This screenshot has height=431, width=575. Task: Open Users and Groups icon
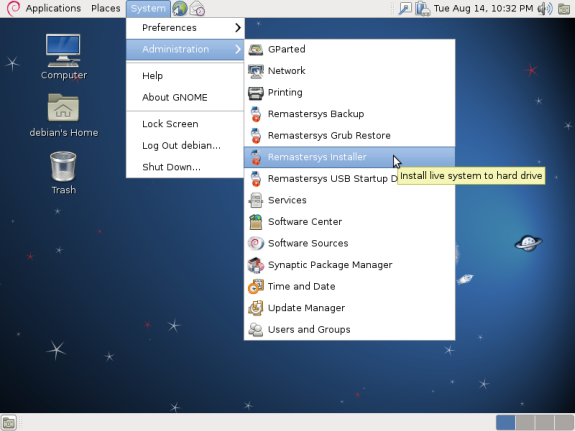point(256,329)
